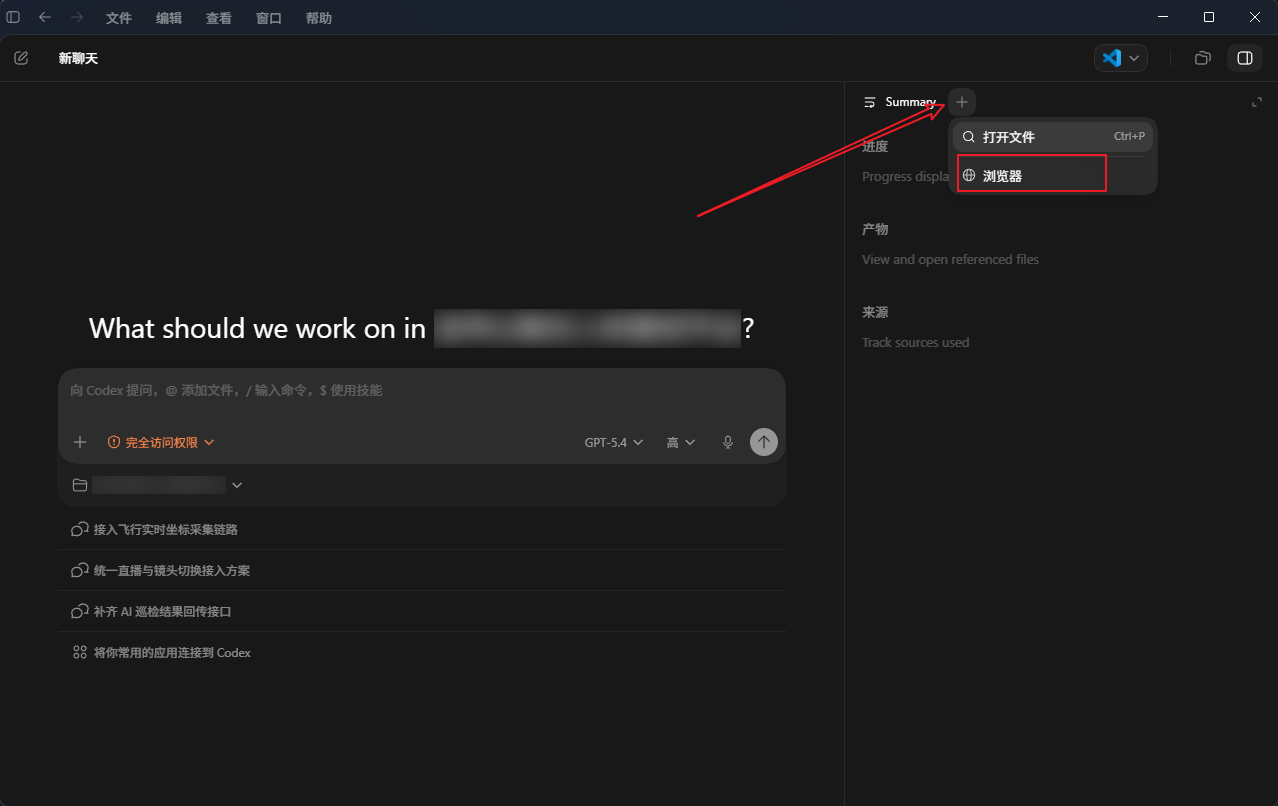Open the 窗口 menu
The height and width of the screenshot is (806, 1278).
point(269,18)
